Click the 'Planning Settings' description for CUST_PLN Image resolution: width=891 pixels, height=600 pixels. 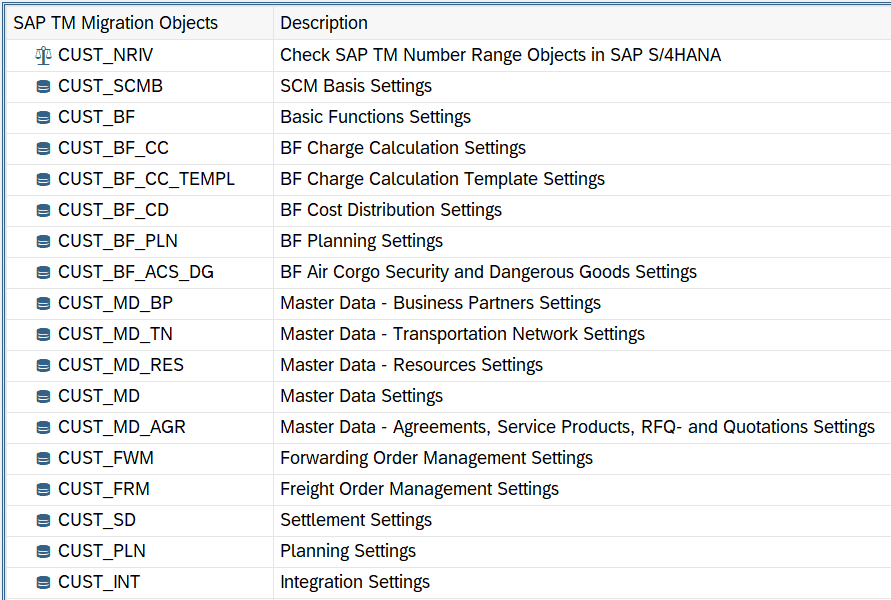(x=348, y=551)
